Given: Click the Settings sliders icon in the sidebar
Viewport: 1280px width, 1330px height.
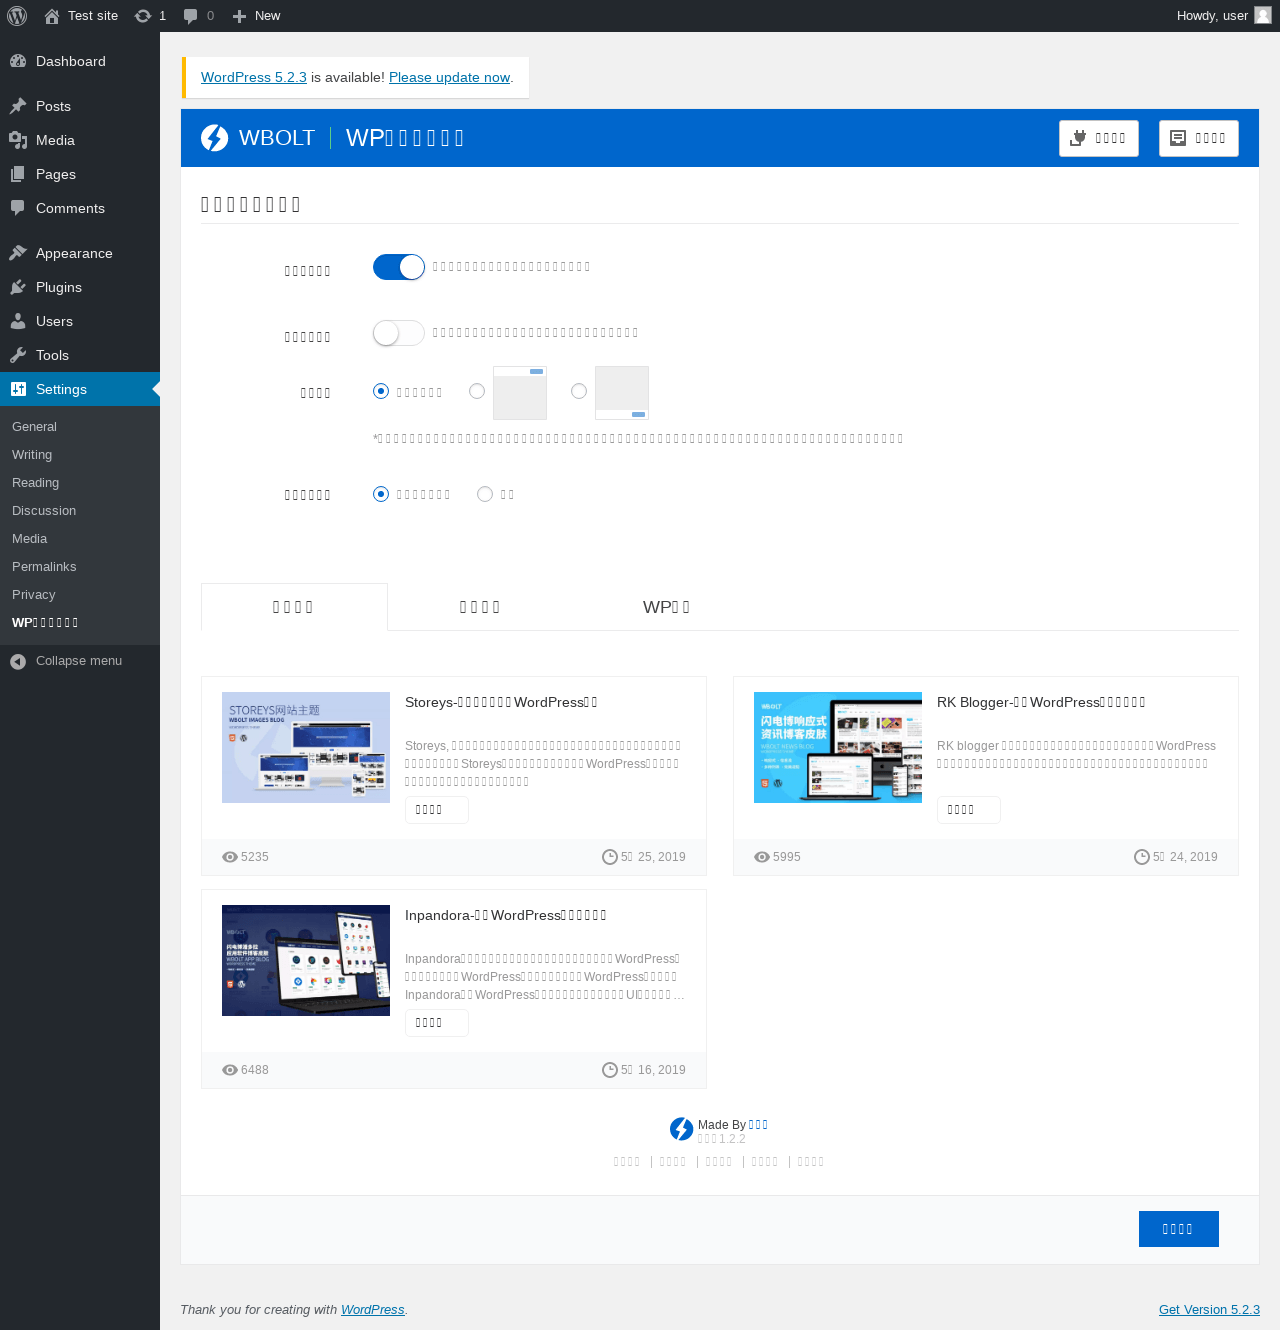Looking at the screenshot, I should tap(18, 389).
